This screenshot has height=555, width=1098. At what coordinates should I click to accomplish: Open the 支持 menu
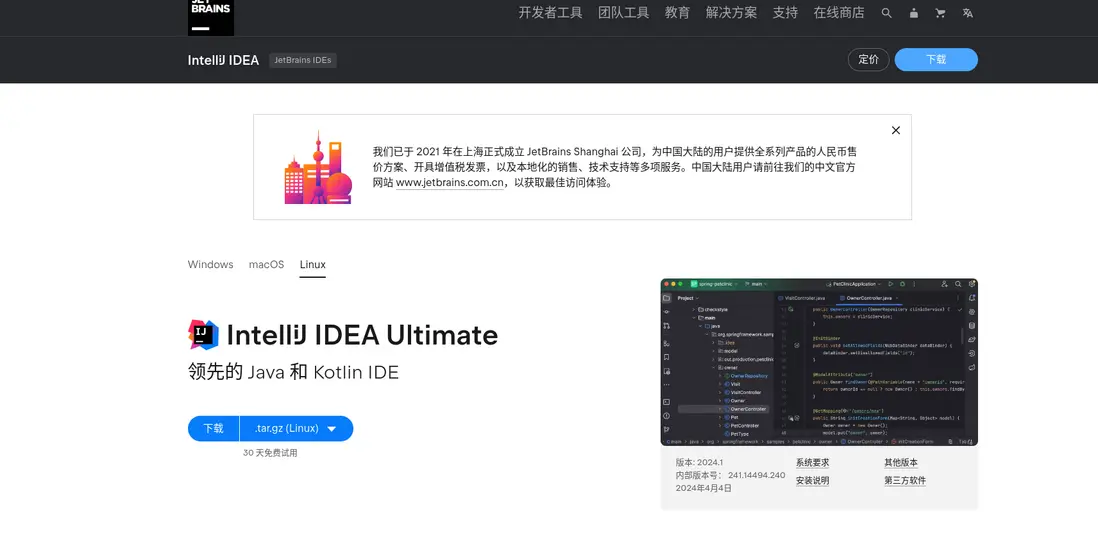click(785, 13)
